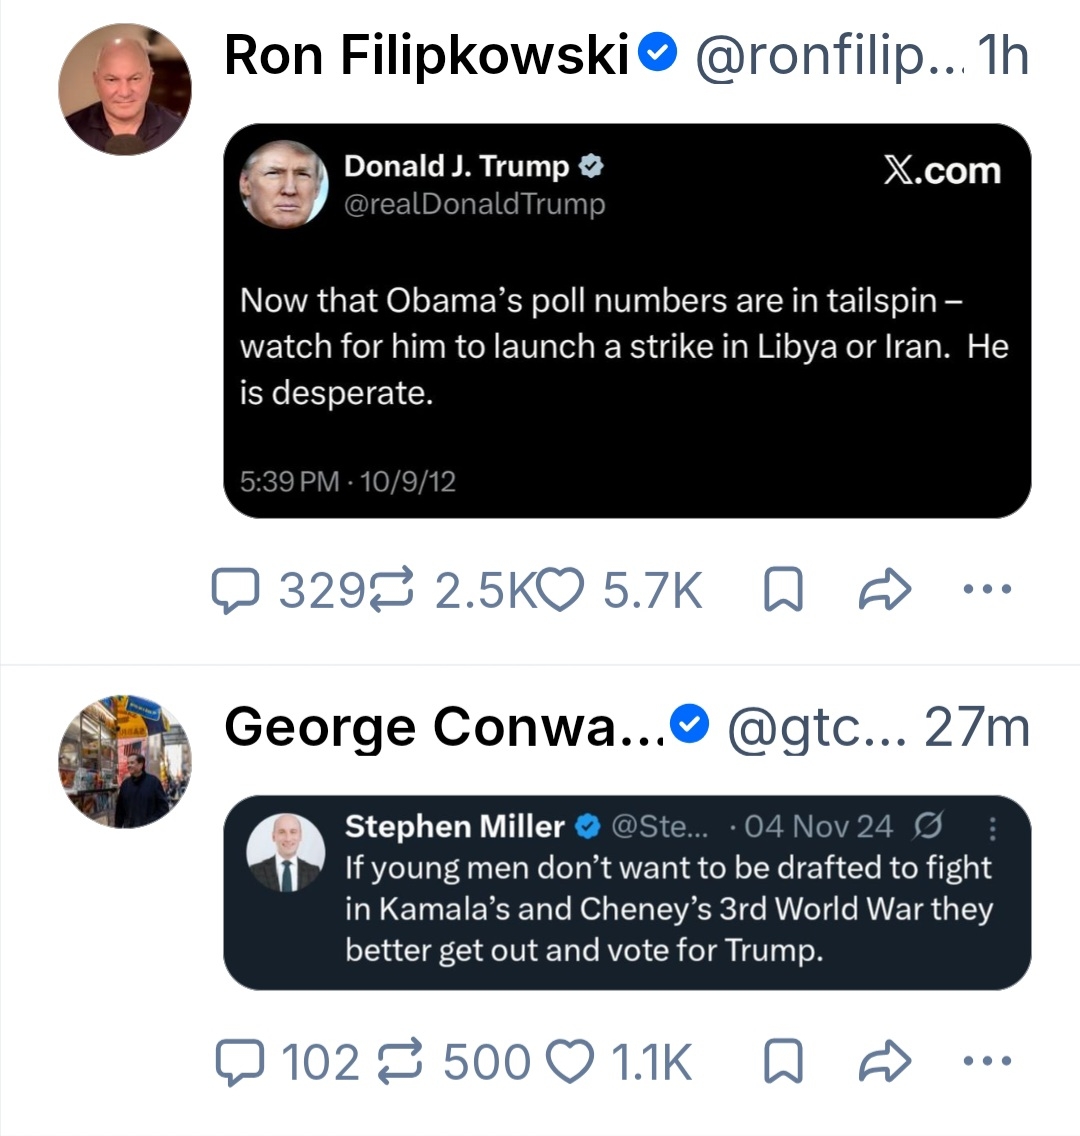Share George Conway's post
Viewport: 1080px width, 1136px height.
885,1062
